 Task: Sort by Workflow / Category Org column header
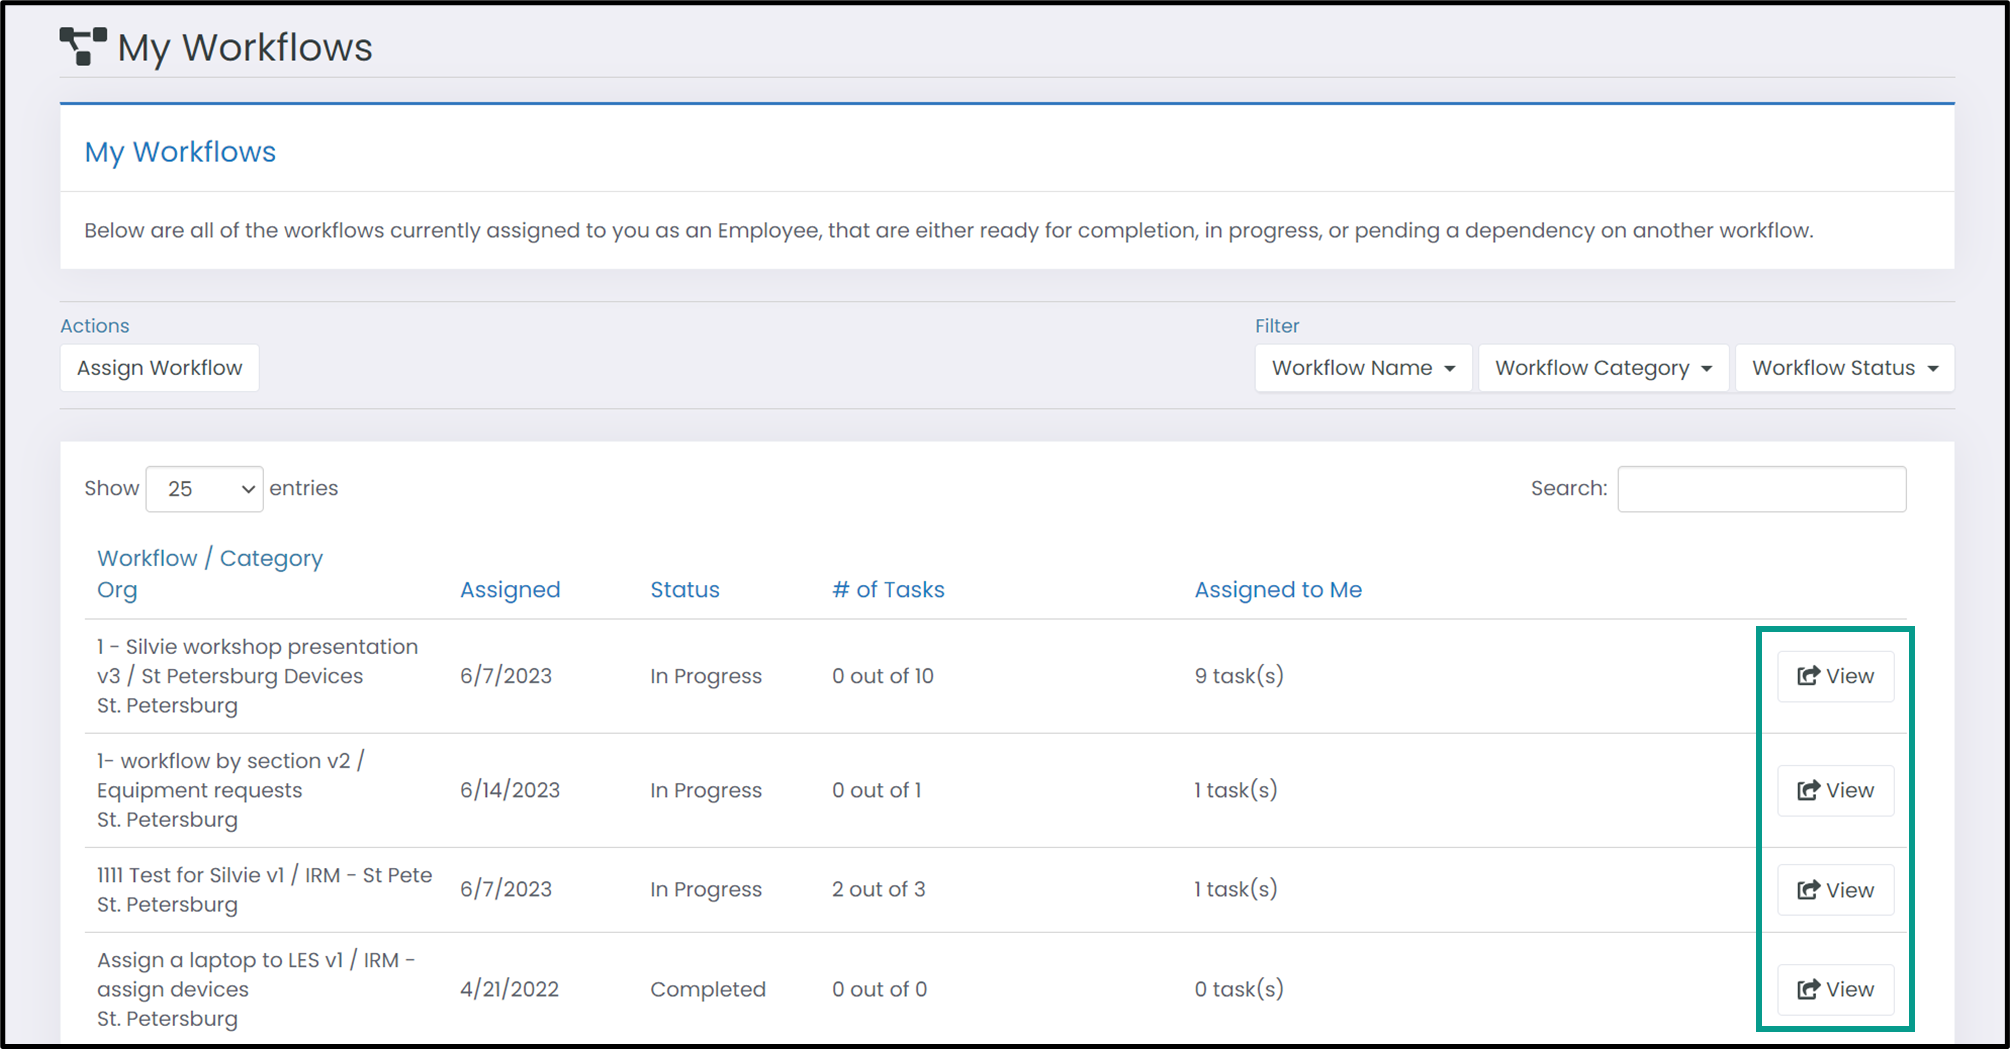tap(210, 574)
